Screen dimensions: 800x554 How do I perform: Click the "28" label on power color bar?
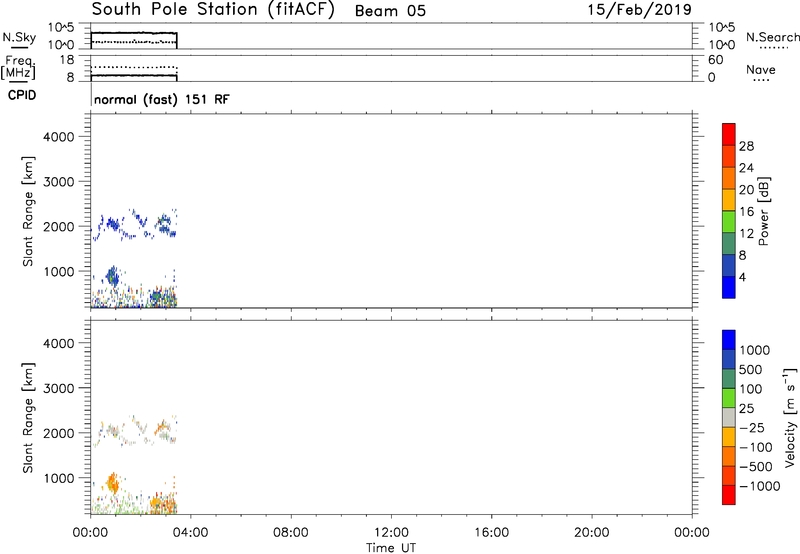tap(746, 146)
